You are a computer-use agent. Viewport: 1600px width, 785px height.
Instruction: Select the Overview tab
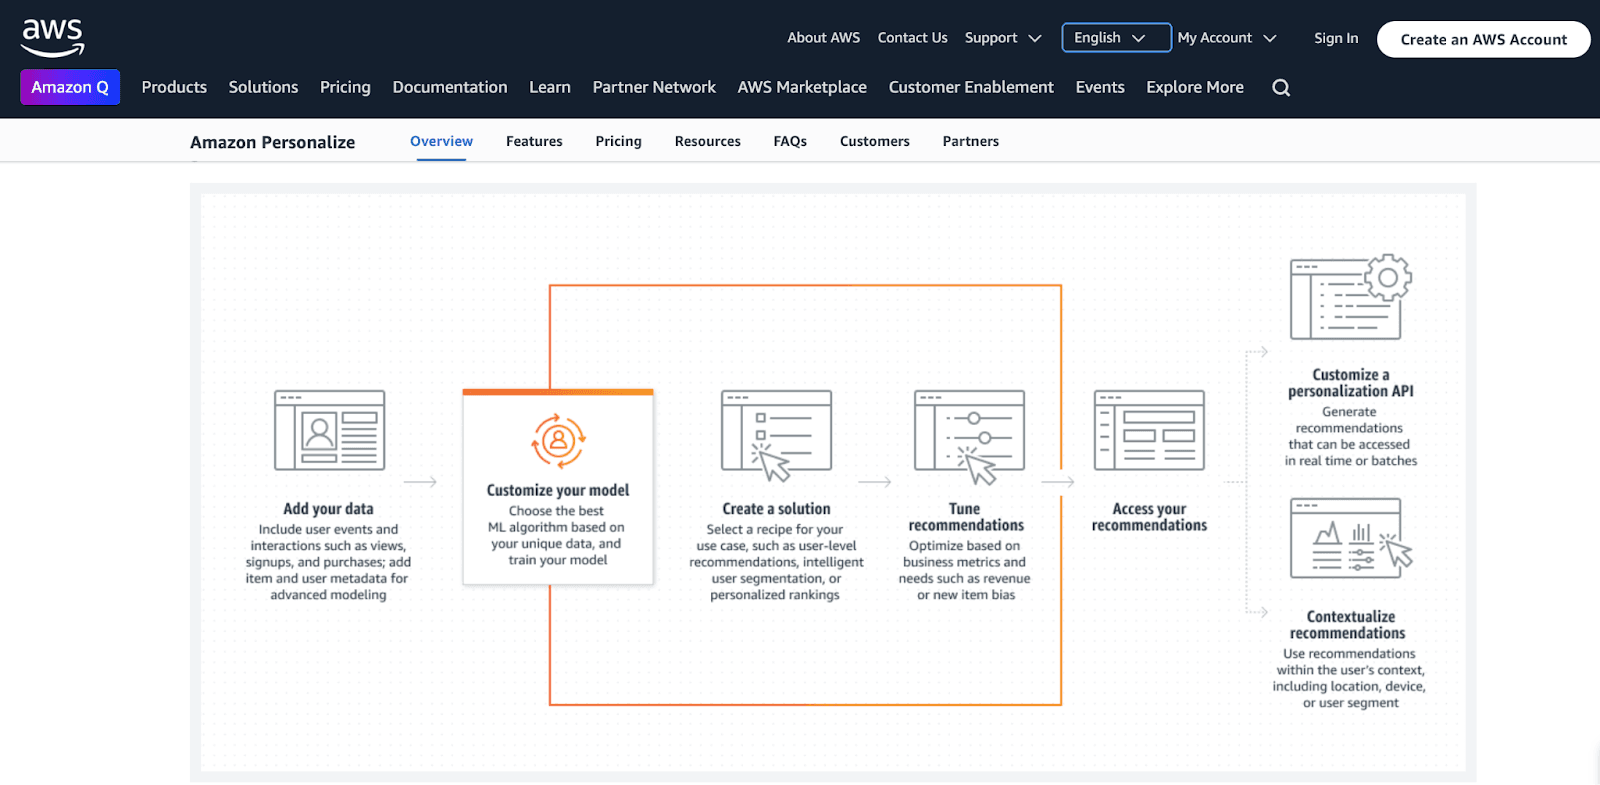click(x=441, y=141)
